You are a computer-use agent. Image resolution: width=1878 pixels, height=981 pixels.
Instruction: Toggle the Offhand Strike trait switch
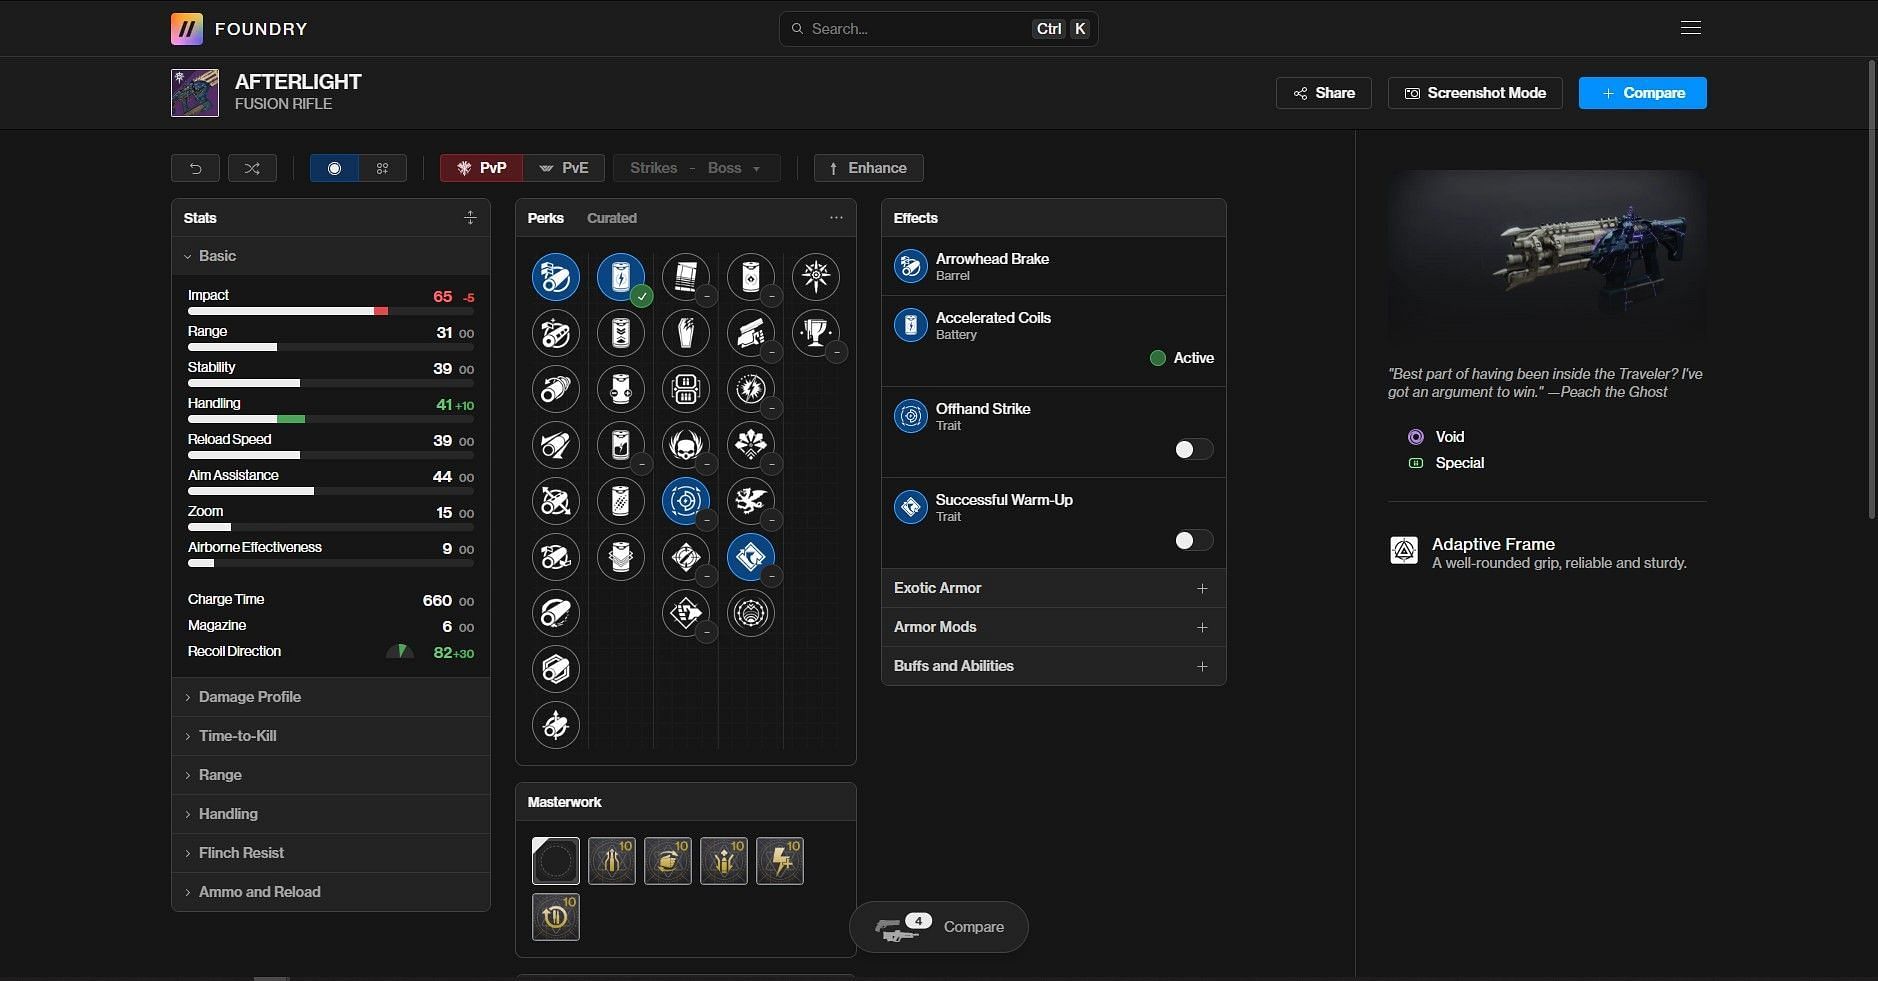click(x=1194, y=450)
